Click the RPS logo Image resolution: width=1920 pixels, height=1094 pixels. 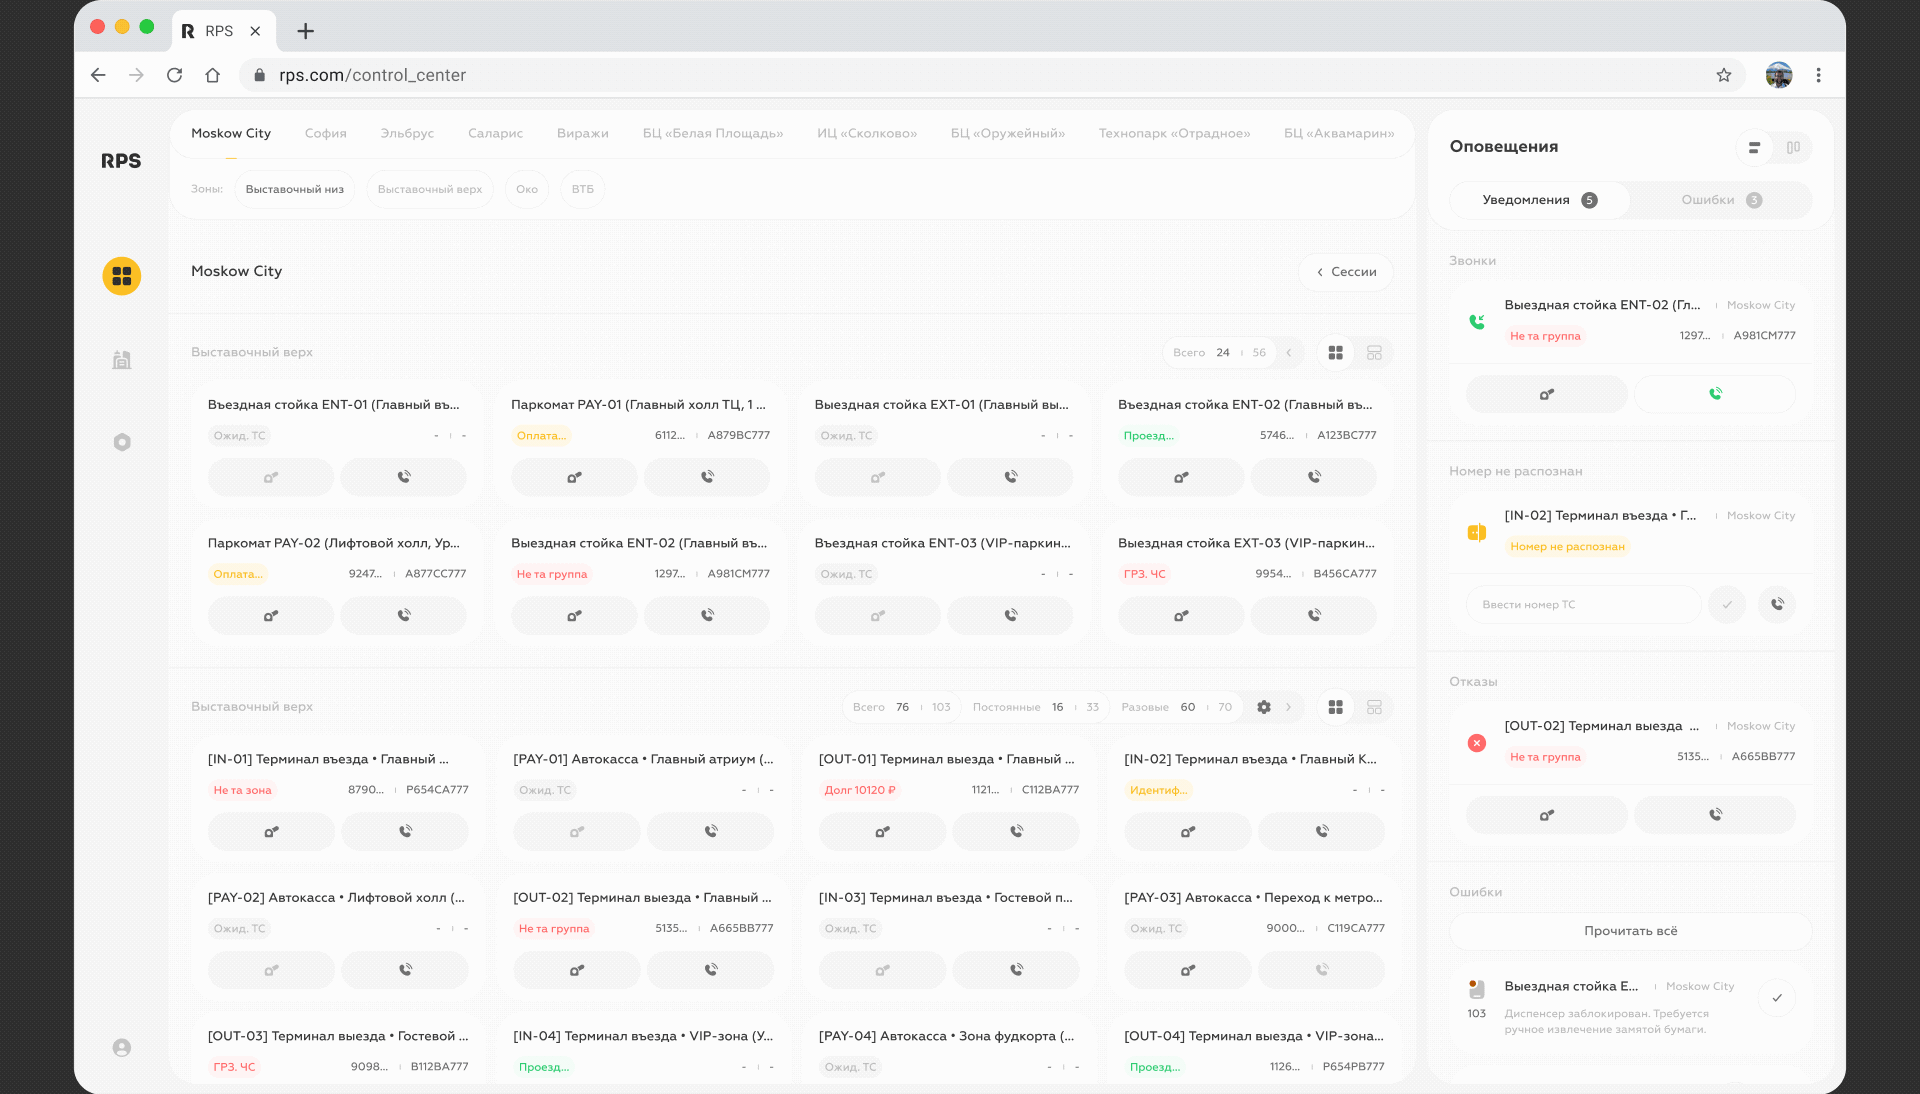tap(121, 161)
